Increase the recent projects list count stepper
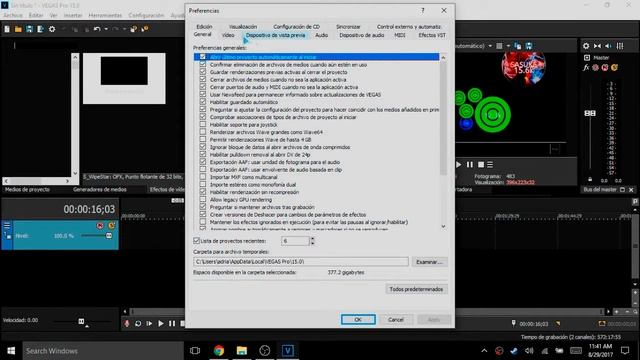The height and width of the screenshot is (360, 640). click(312, 239)
